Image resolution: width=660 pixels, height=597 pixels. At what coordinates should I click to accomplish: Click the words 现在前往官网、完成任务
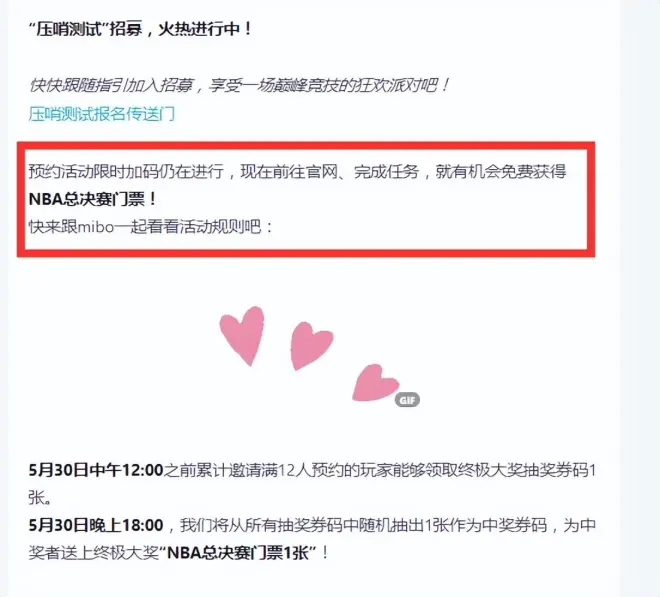point(330,171)
